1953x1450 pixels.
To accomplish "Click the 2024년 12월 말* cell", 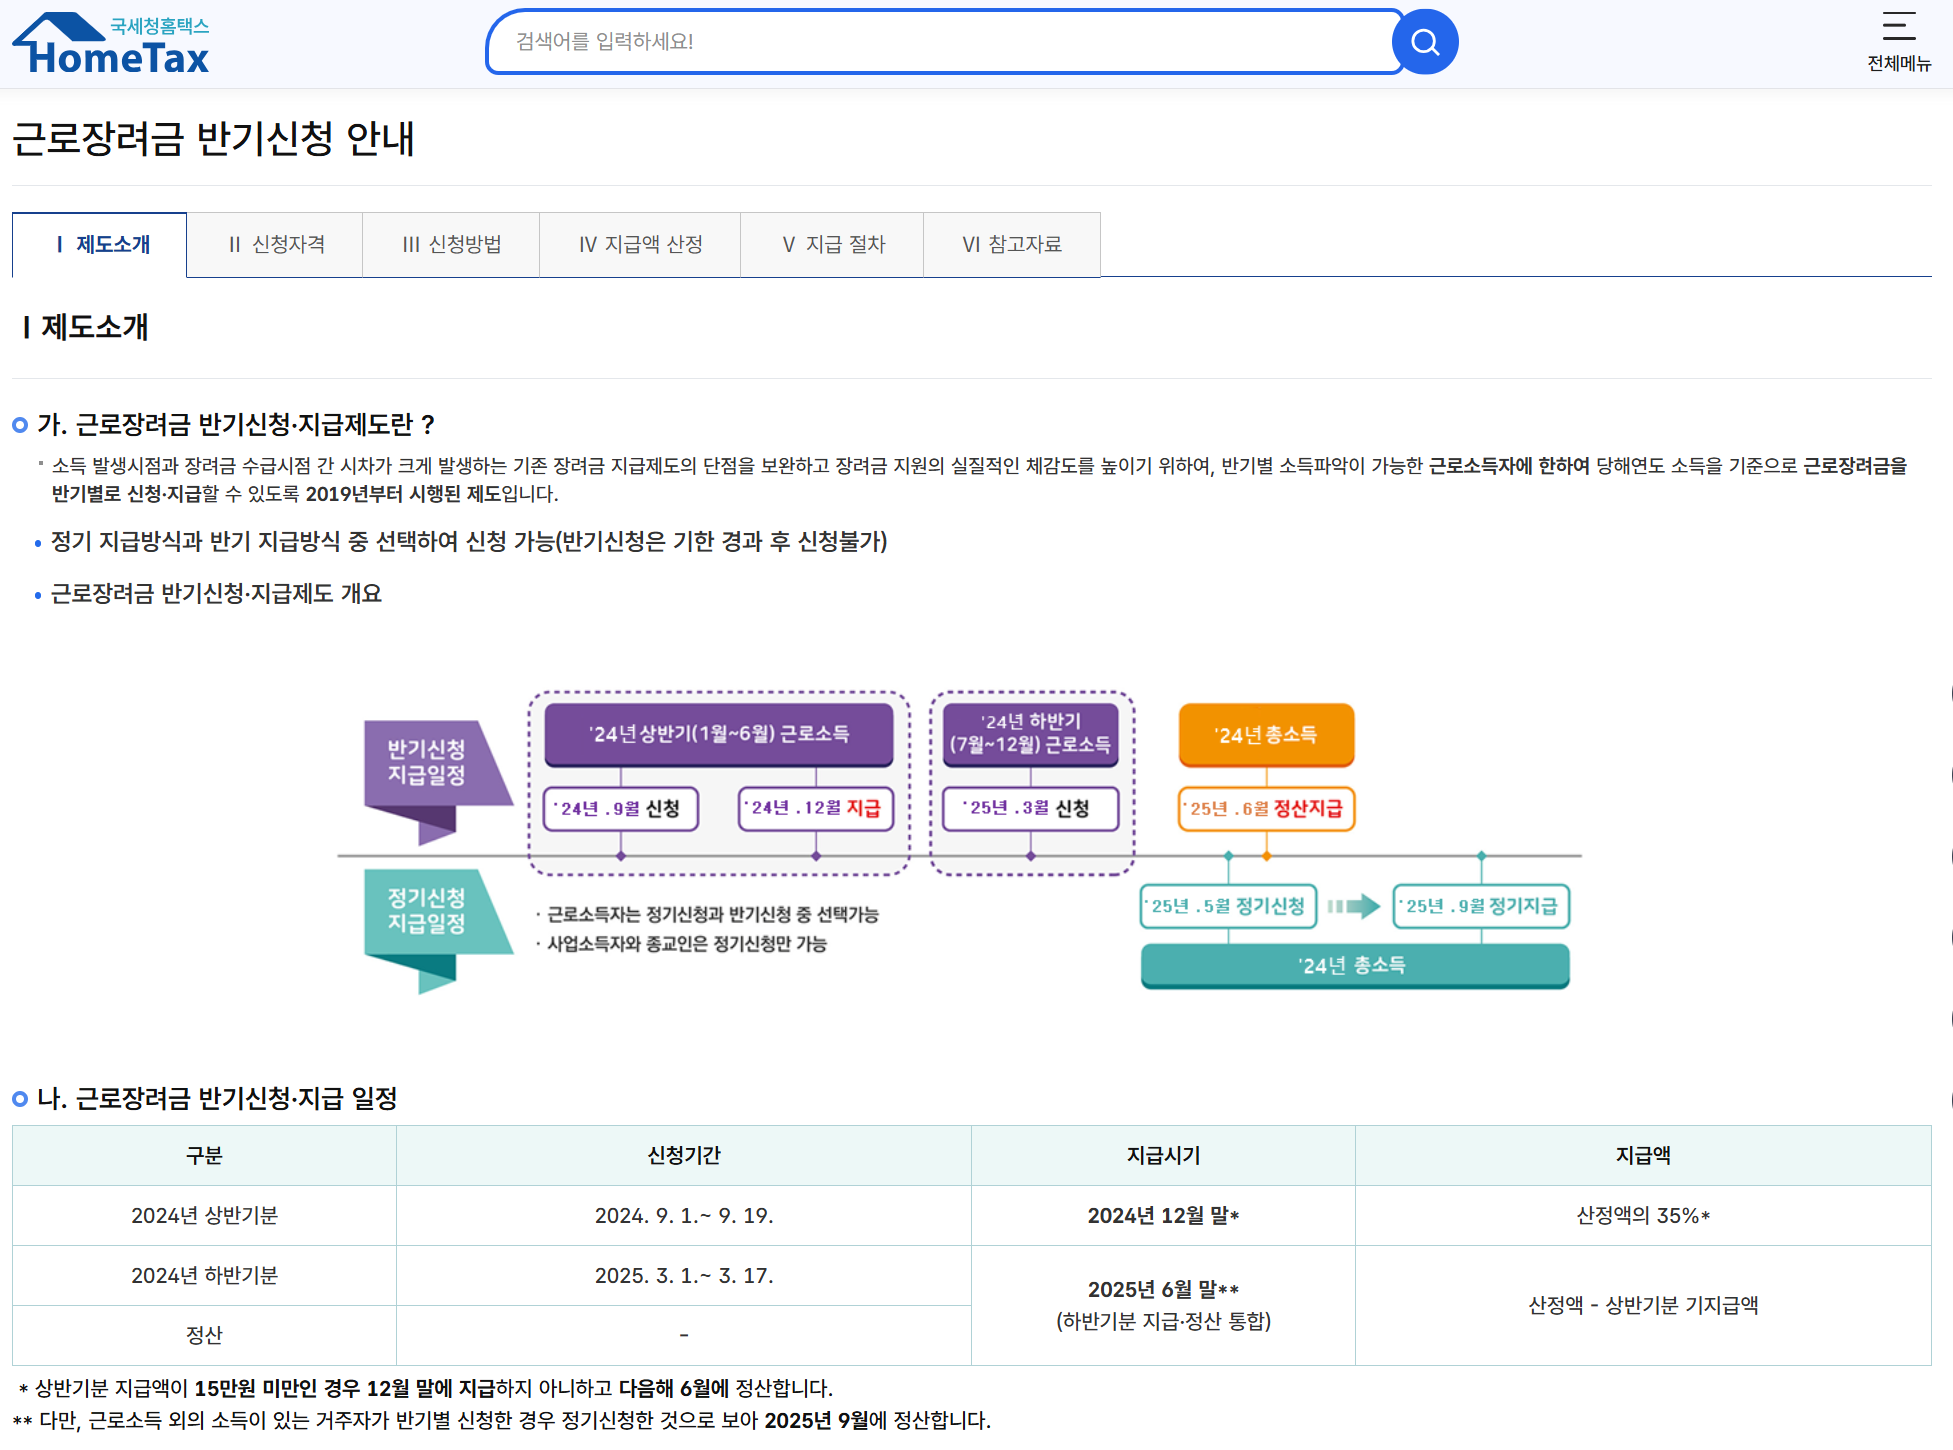I will click(1164, 1216).
